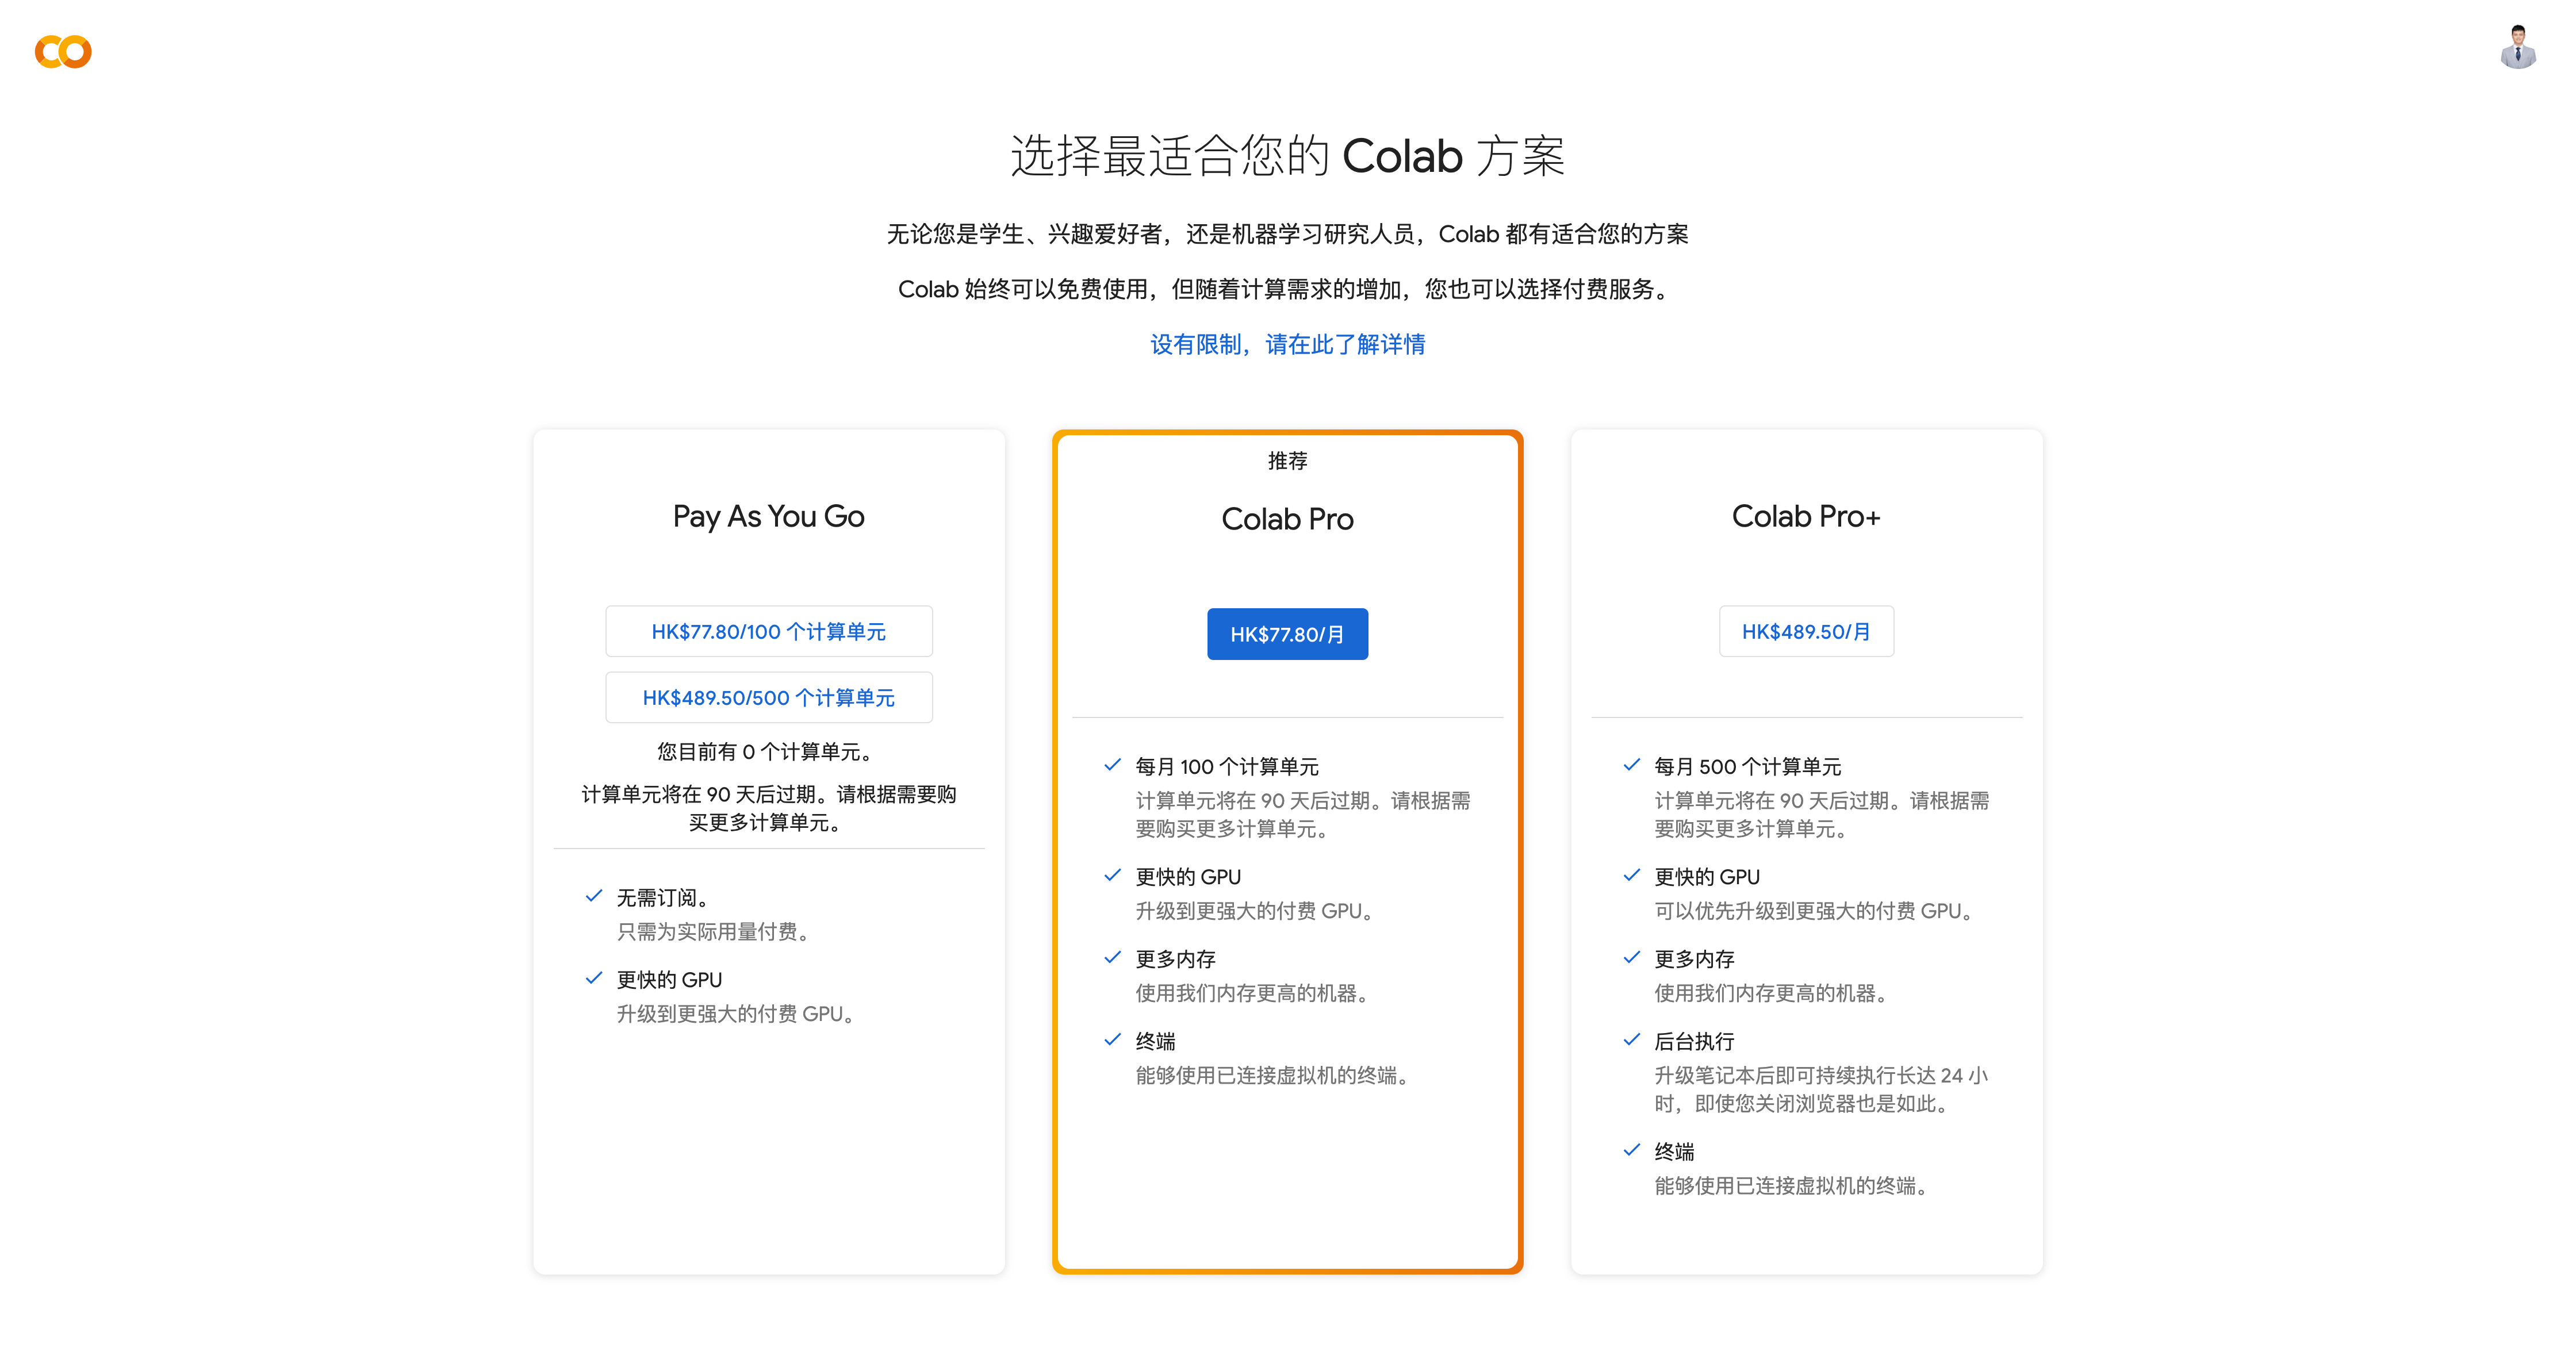Viewport: 2576px width, 1351px height.
Task: Click the page title 选择最适合您的 Colab 方案
Action: 1287,156
